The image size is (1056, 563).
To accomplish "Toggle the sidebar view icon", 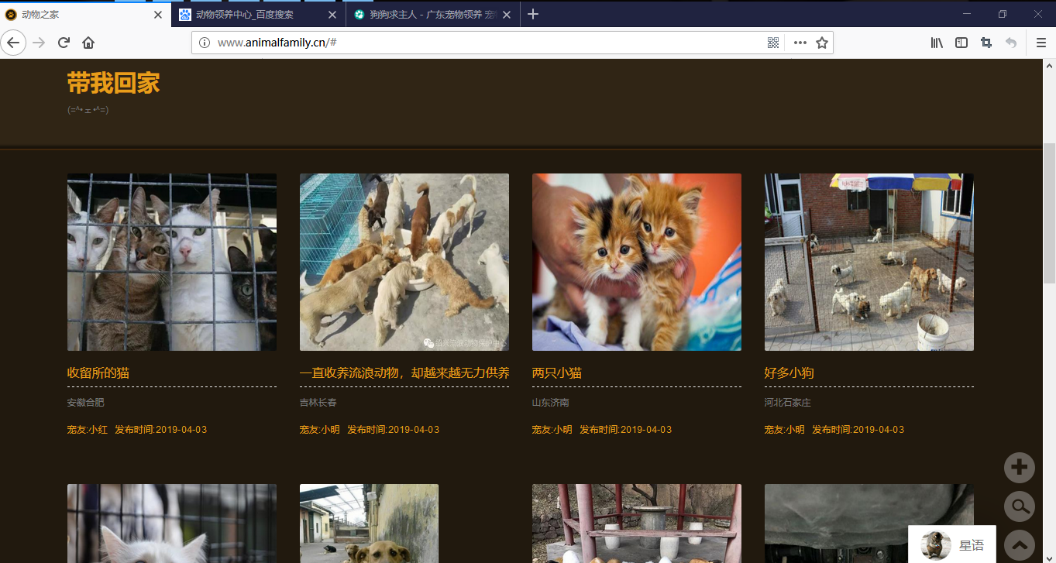I will (962, 42).
